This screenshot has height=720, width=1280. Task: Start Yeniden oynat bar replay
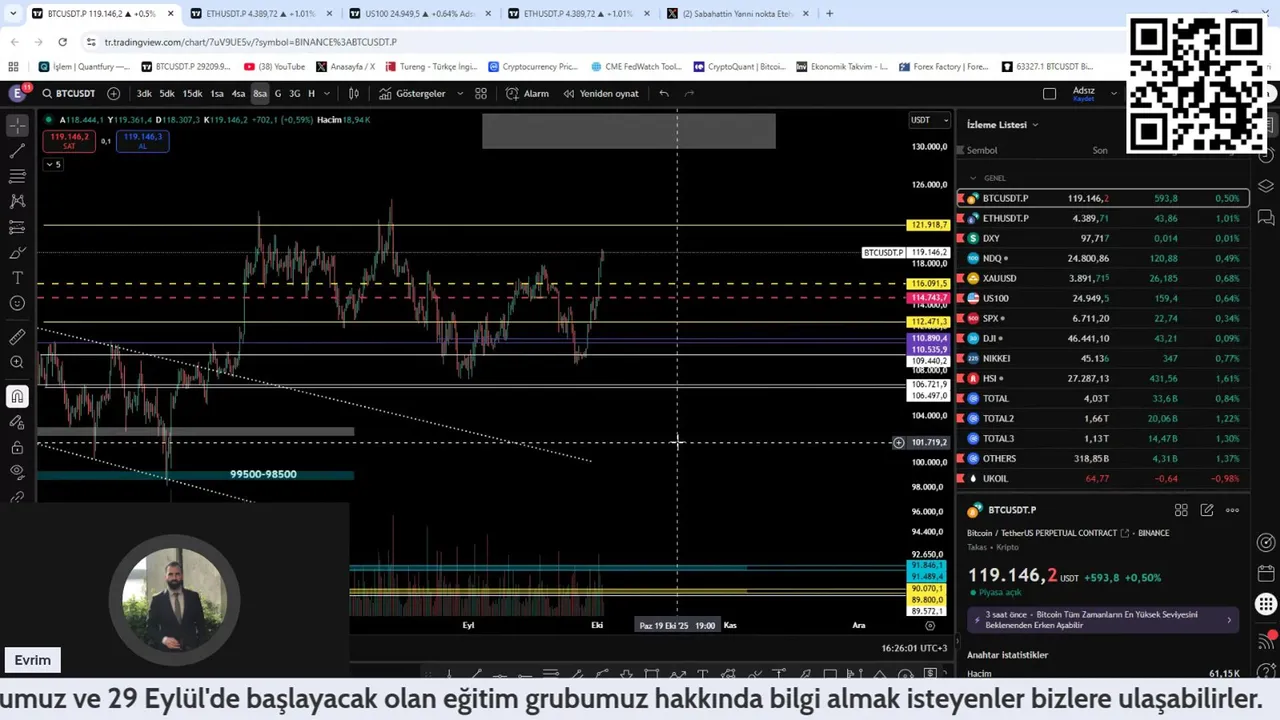(600, 93)
